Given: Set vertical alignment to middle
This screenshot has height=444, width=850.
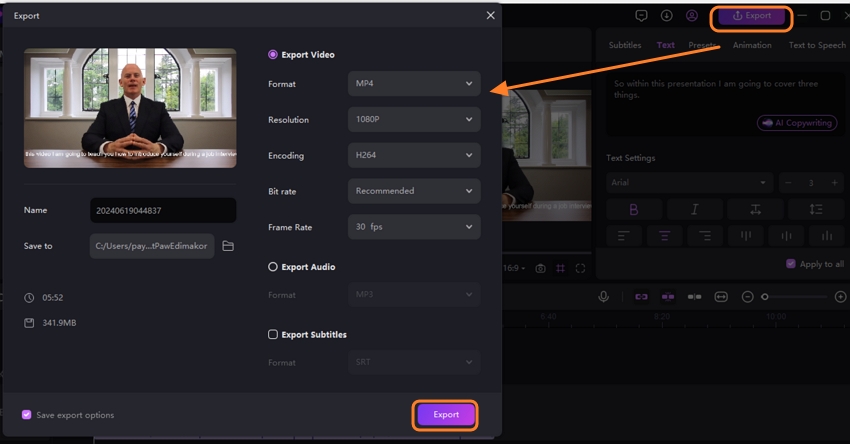Looking at the screenshot, I should 786,236.
